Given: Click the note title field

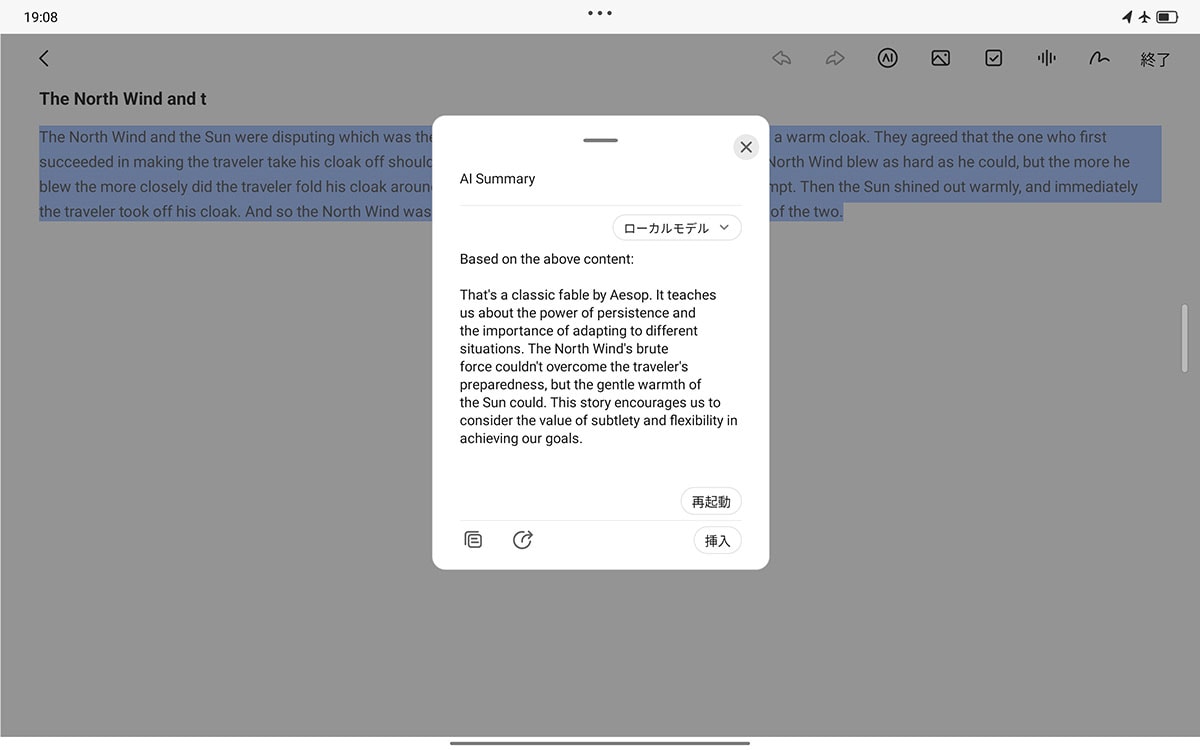Looking at the screenshot, I should 122,98.
